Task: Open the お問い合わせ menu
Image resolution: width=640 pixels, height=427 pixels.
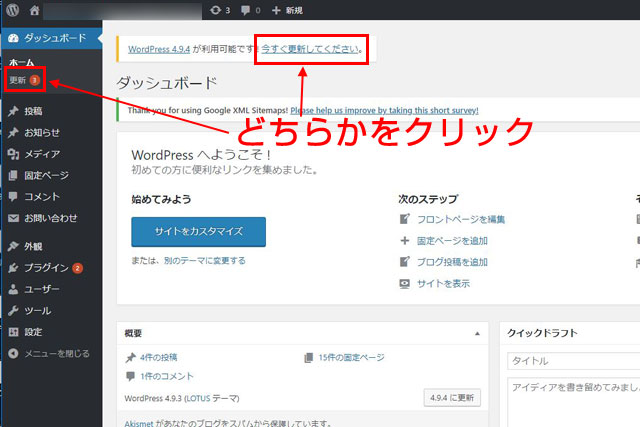Action: pos(52,218)
